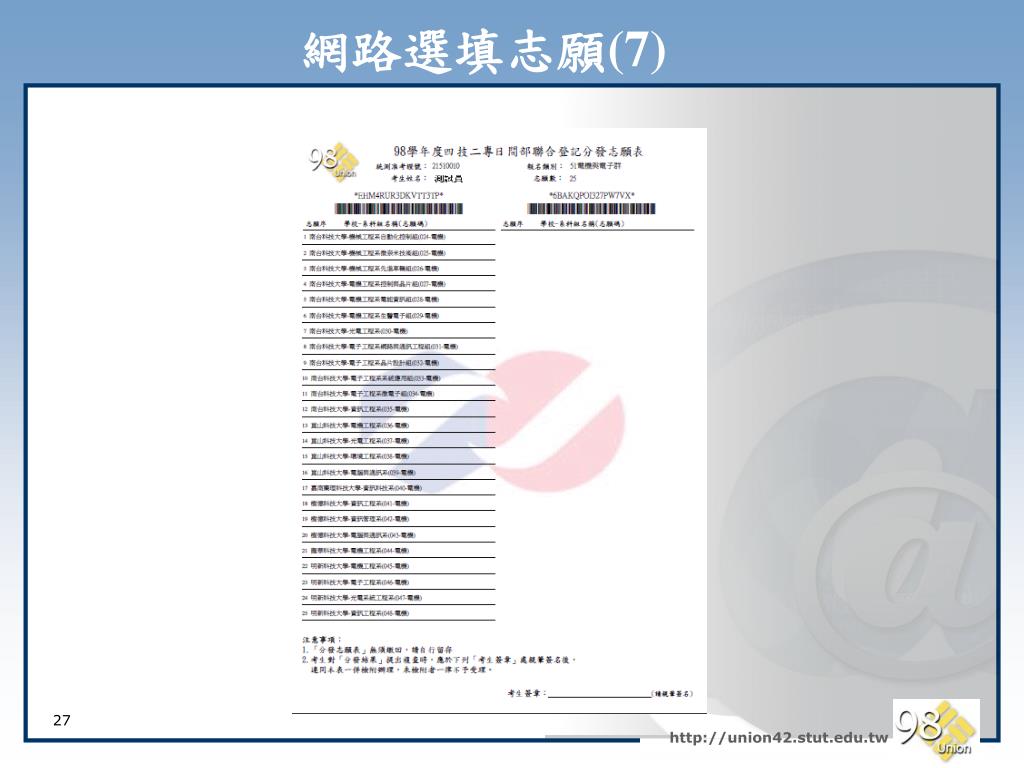The width and height of the screenshot is (1024, 768).
Task: Select choice row 16 with code 039-電機
Action: (398, 472)
